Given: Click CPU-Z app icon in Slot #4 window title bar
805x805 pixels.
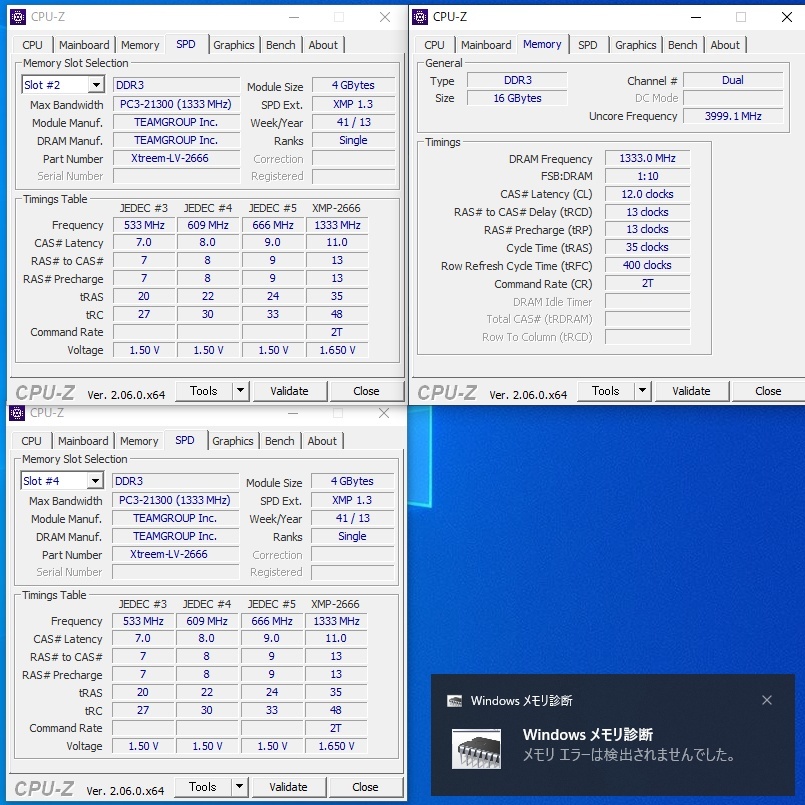Looking at the screenshot, I should 17,413.
